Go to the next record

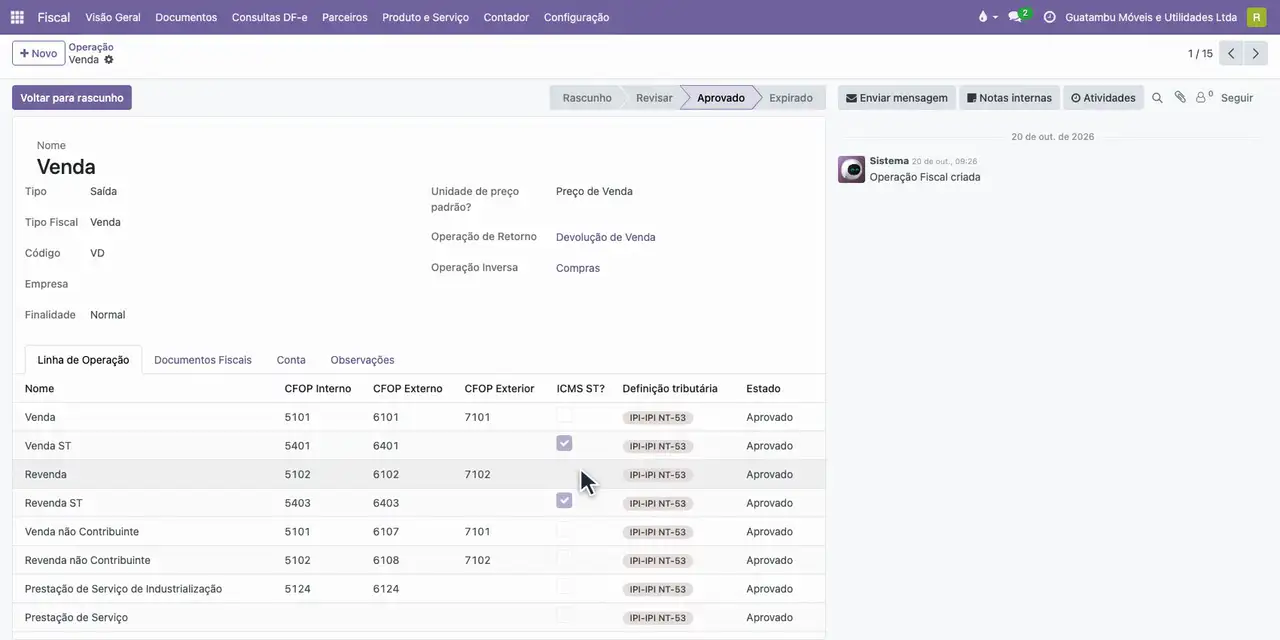pos(1256,53)
